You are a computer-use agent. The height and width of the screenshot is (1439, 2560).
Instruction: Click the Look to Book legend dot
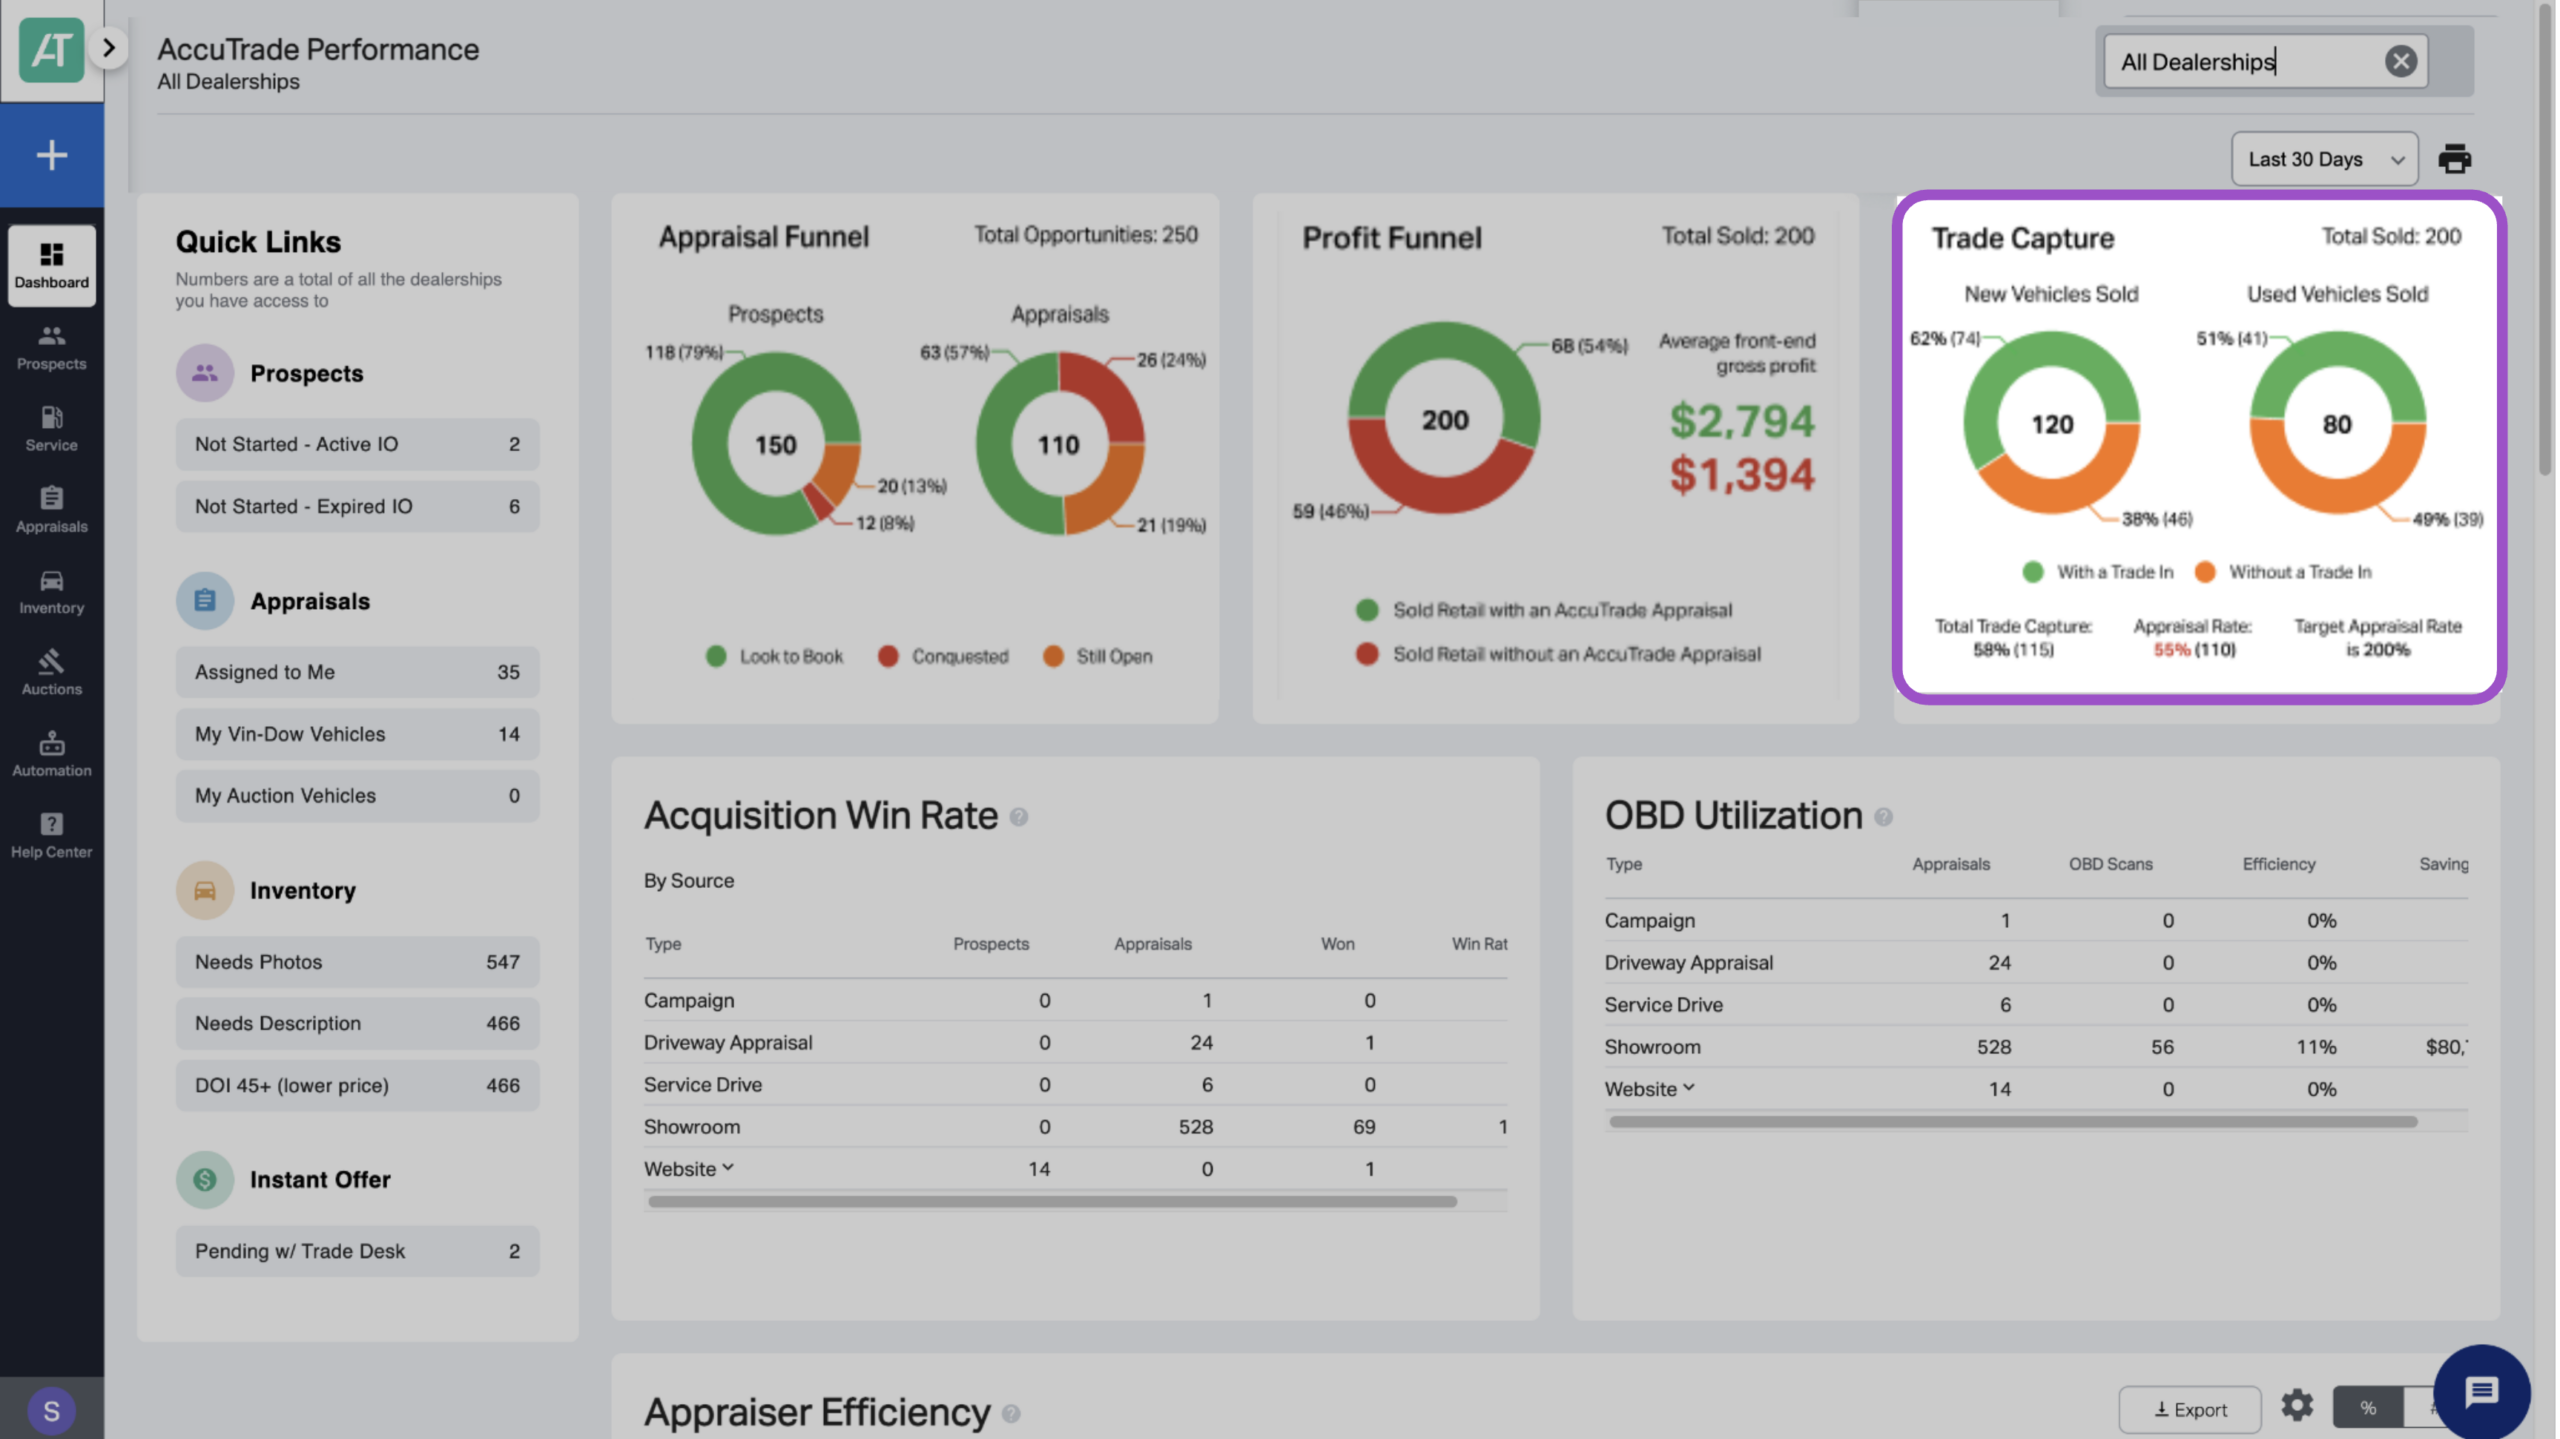tap(716, 657)
